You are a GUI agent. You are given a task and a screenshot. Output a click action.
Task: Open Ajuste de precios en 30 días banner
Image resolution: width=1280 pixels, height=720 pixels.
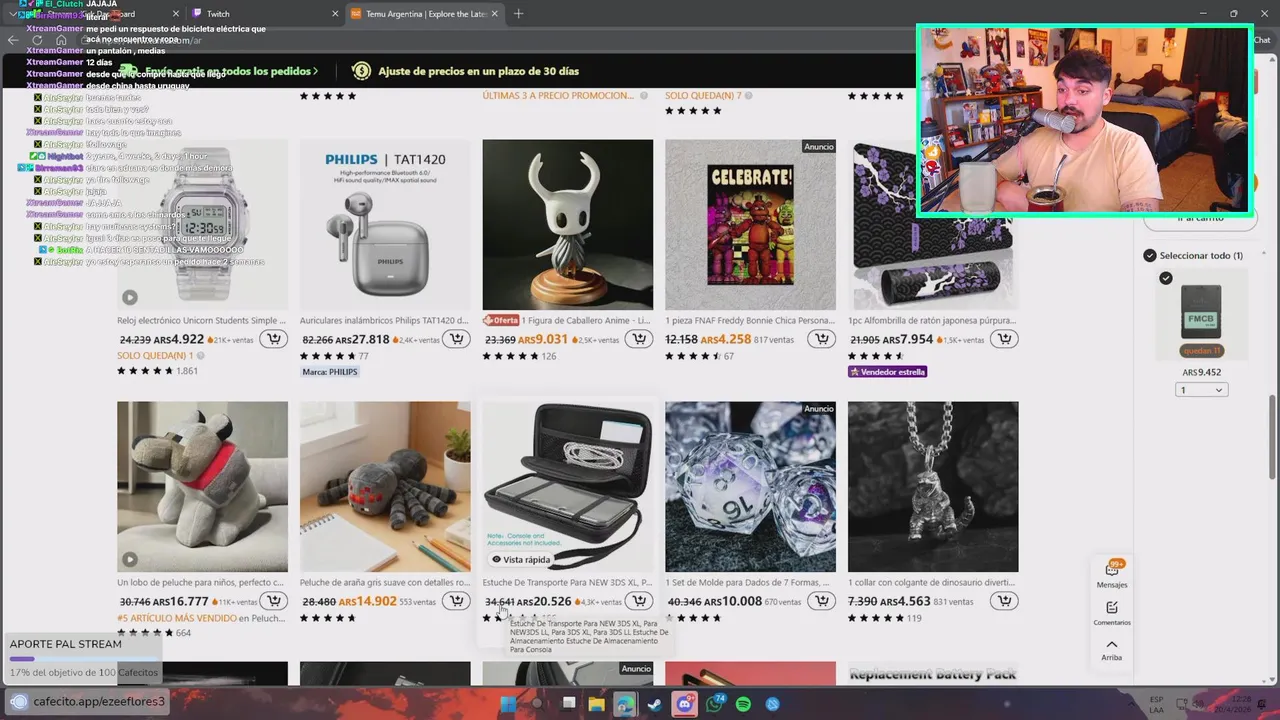point(466,71)
